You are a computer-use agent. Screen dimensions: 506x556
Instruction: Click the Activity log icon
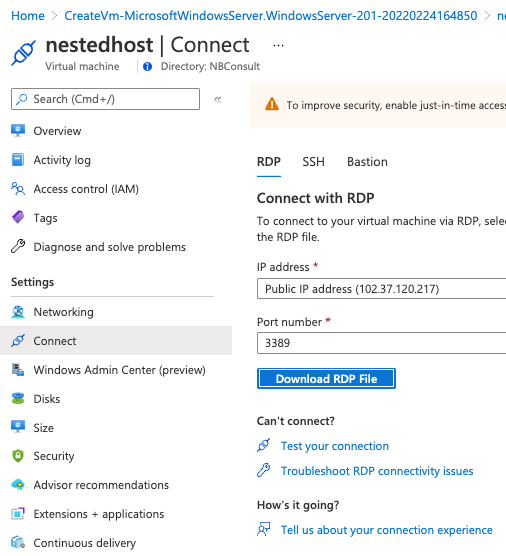tap(18, 160)
